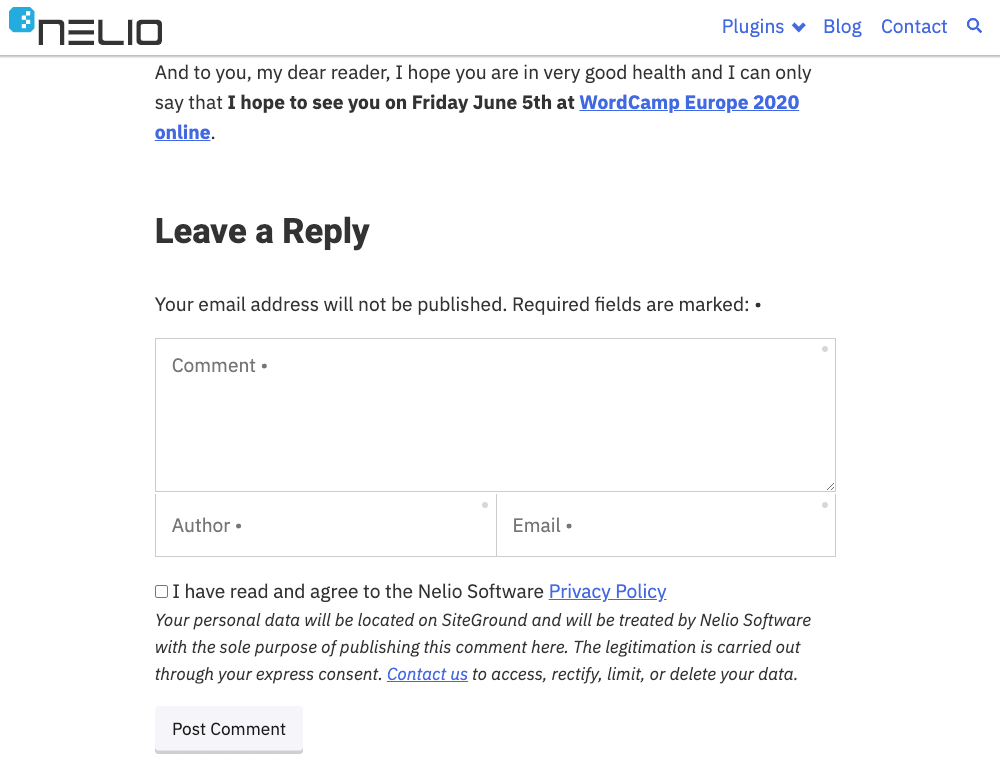Click the Comment box resize handle
1000x766 pixels.
click(830, 486)
